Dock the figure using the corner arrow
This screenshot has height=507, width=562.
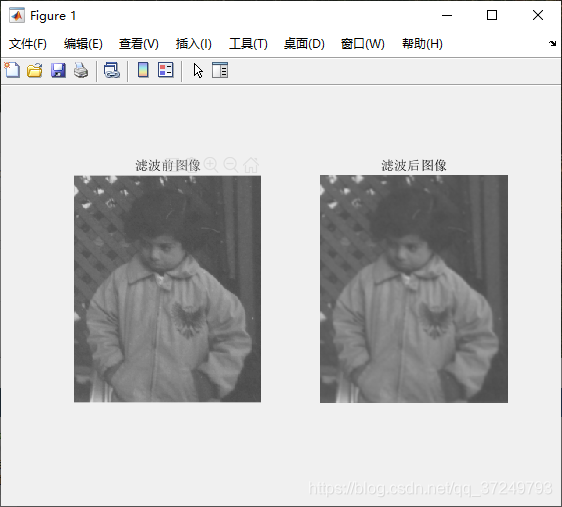point(552,43)
